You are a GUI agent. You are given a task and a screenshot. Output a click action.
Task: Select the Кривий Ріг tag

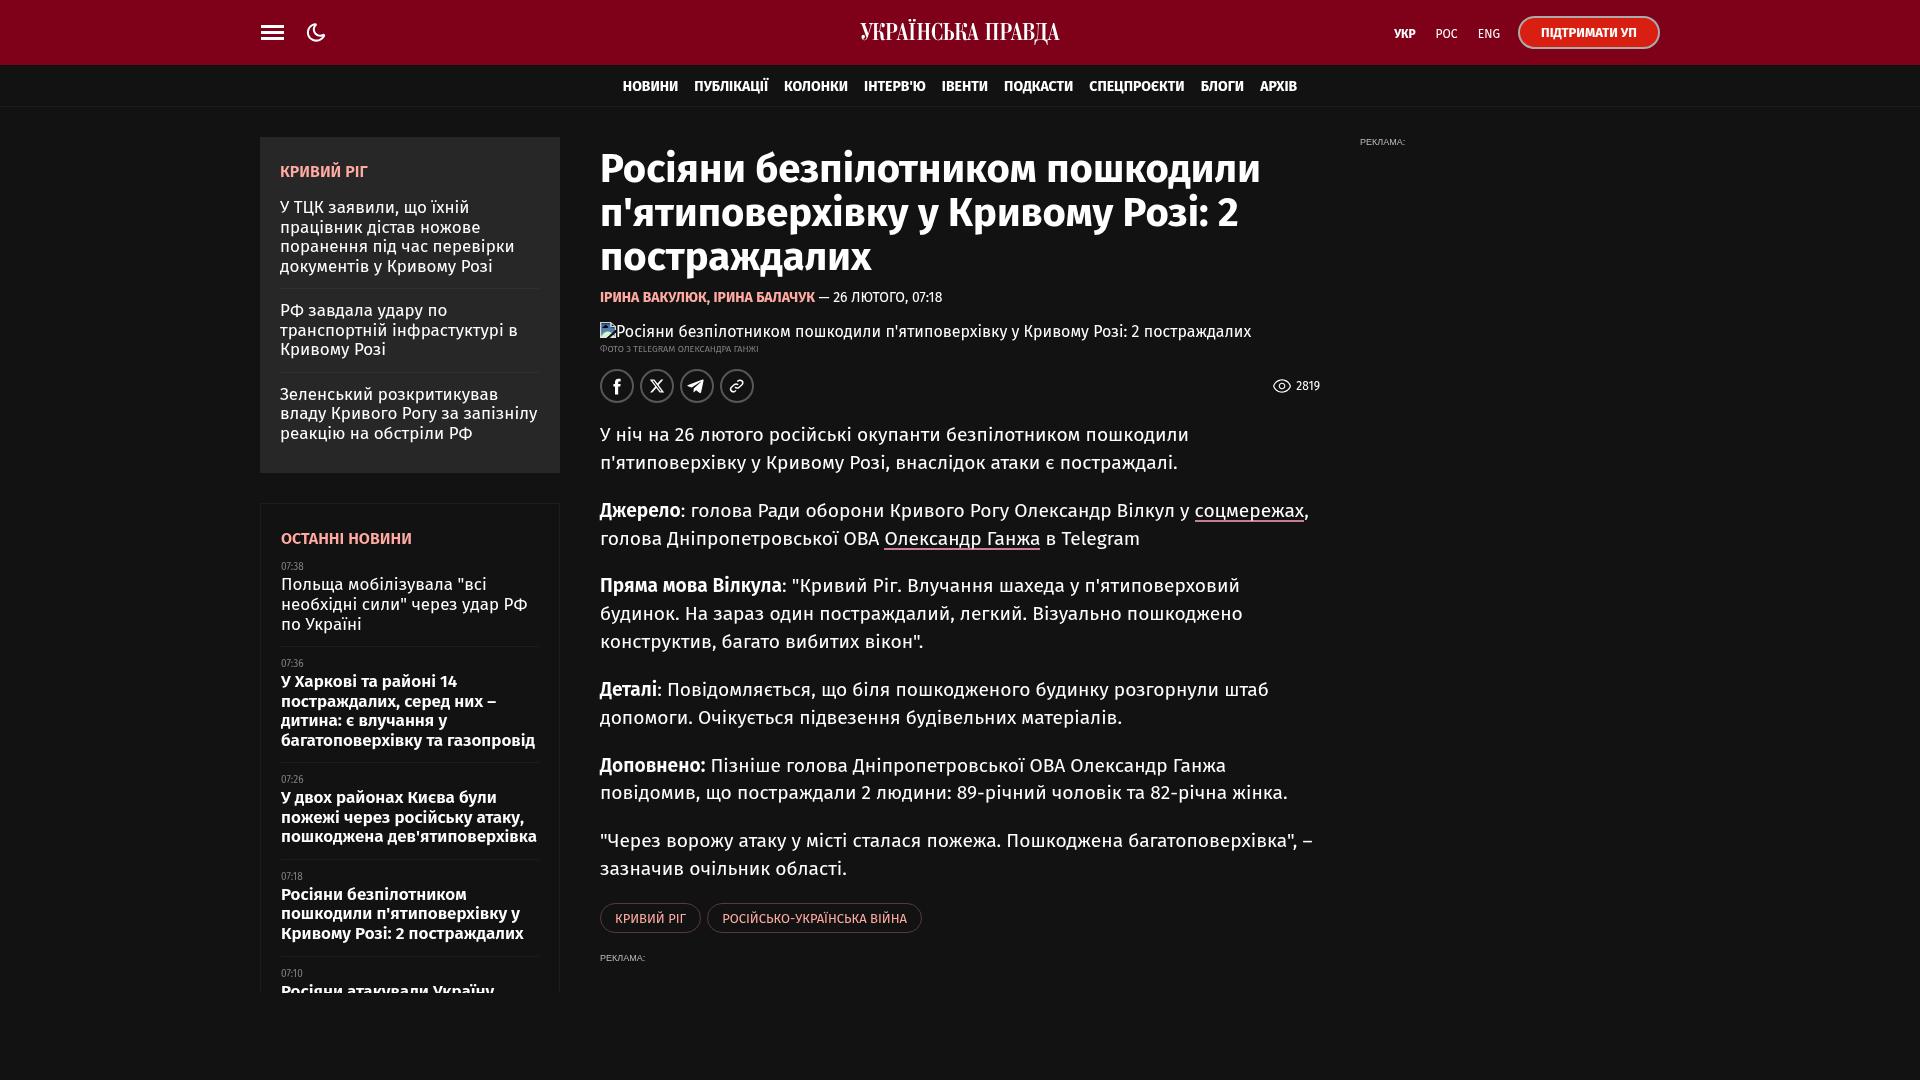click(x=650, y=918)
